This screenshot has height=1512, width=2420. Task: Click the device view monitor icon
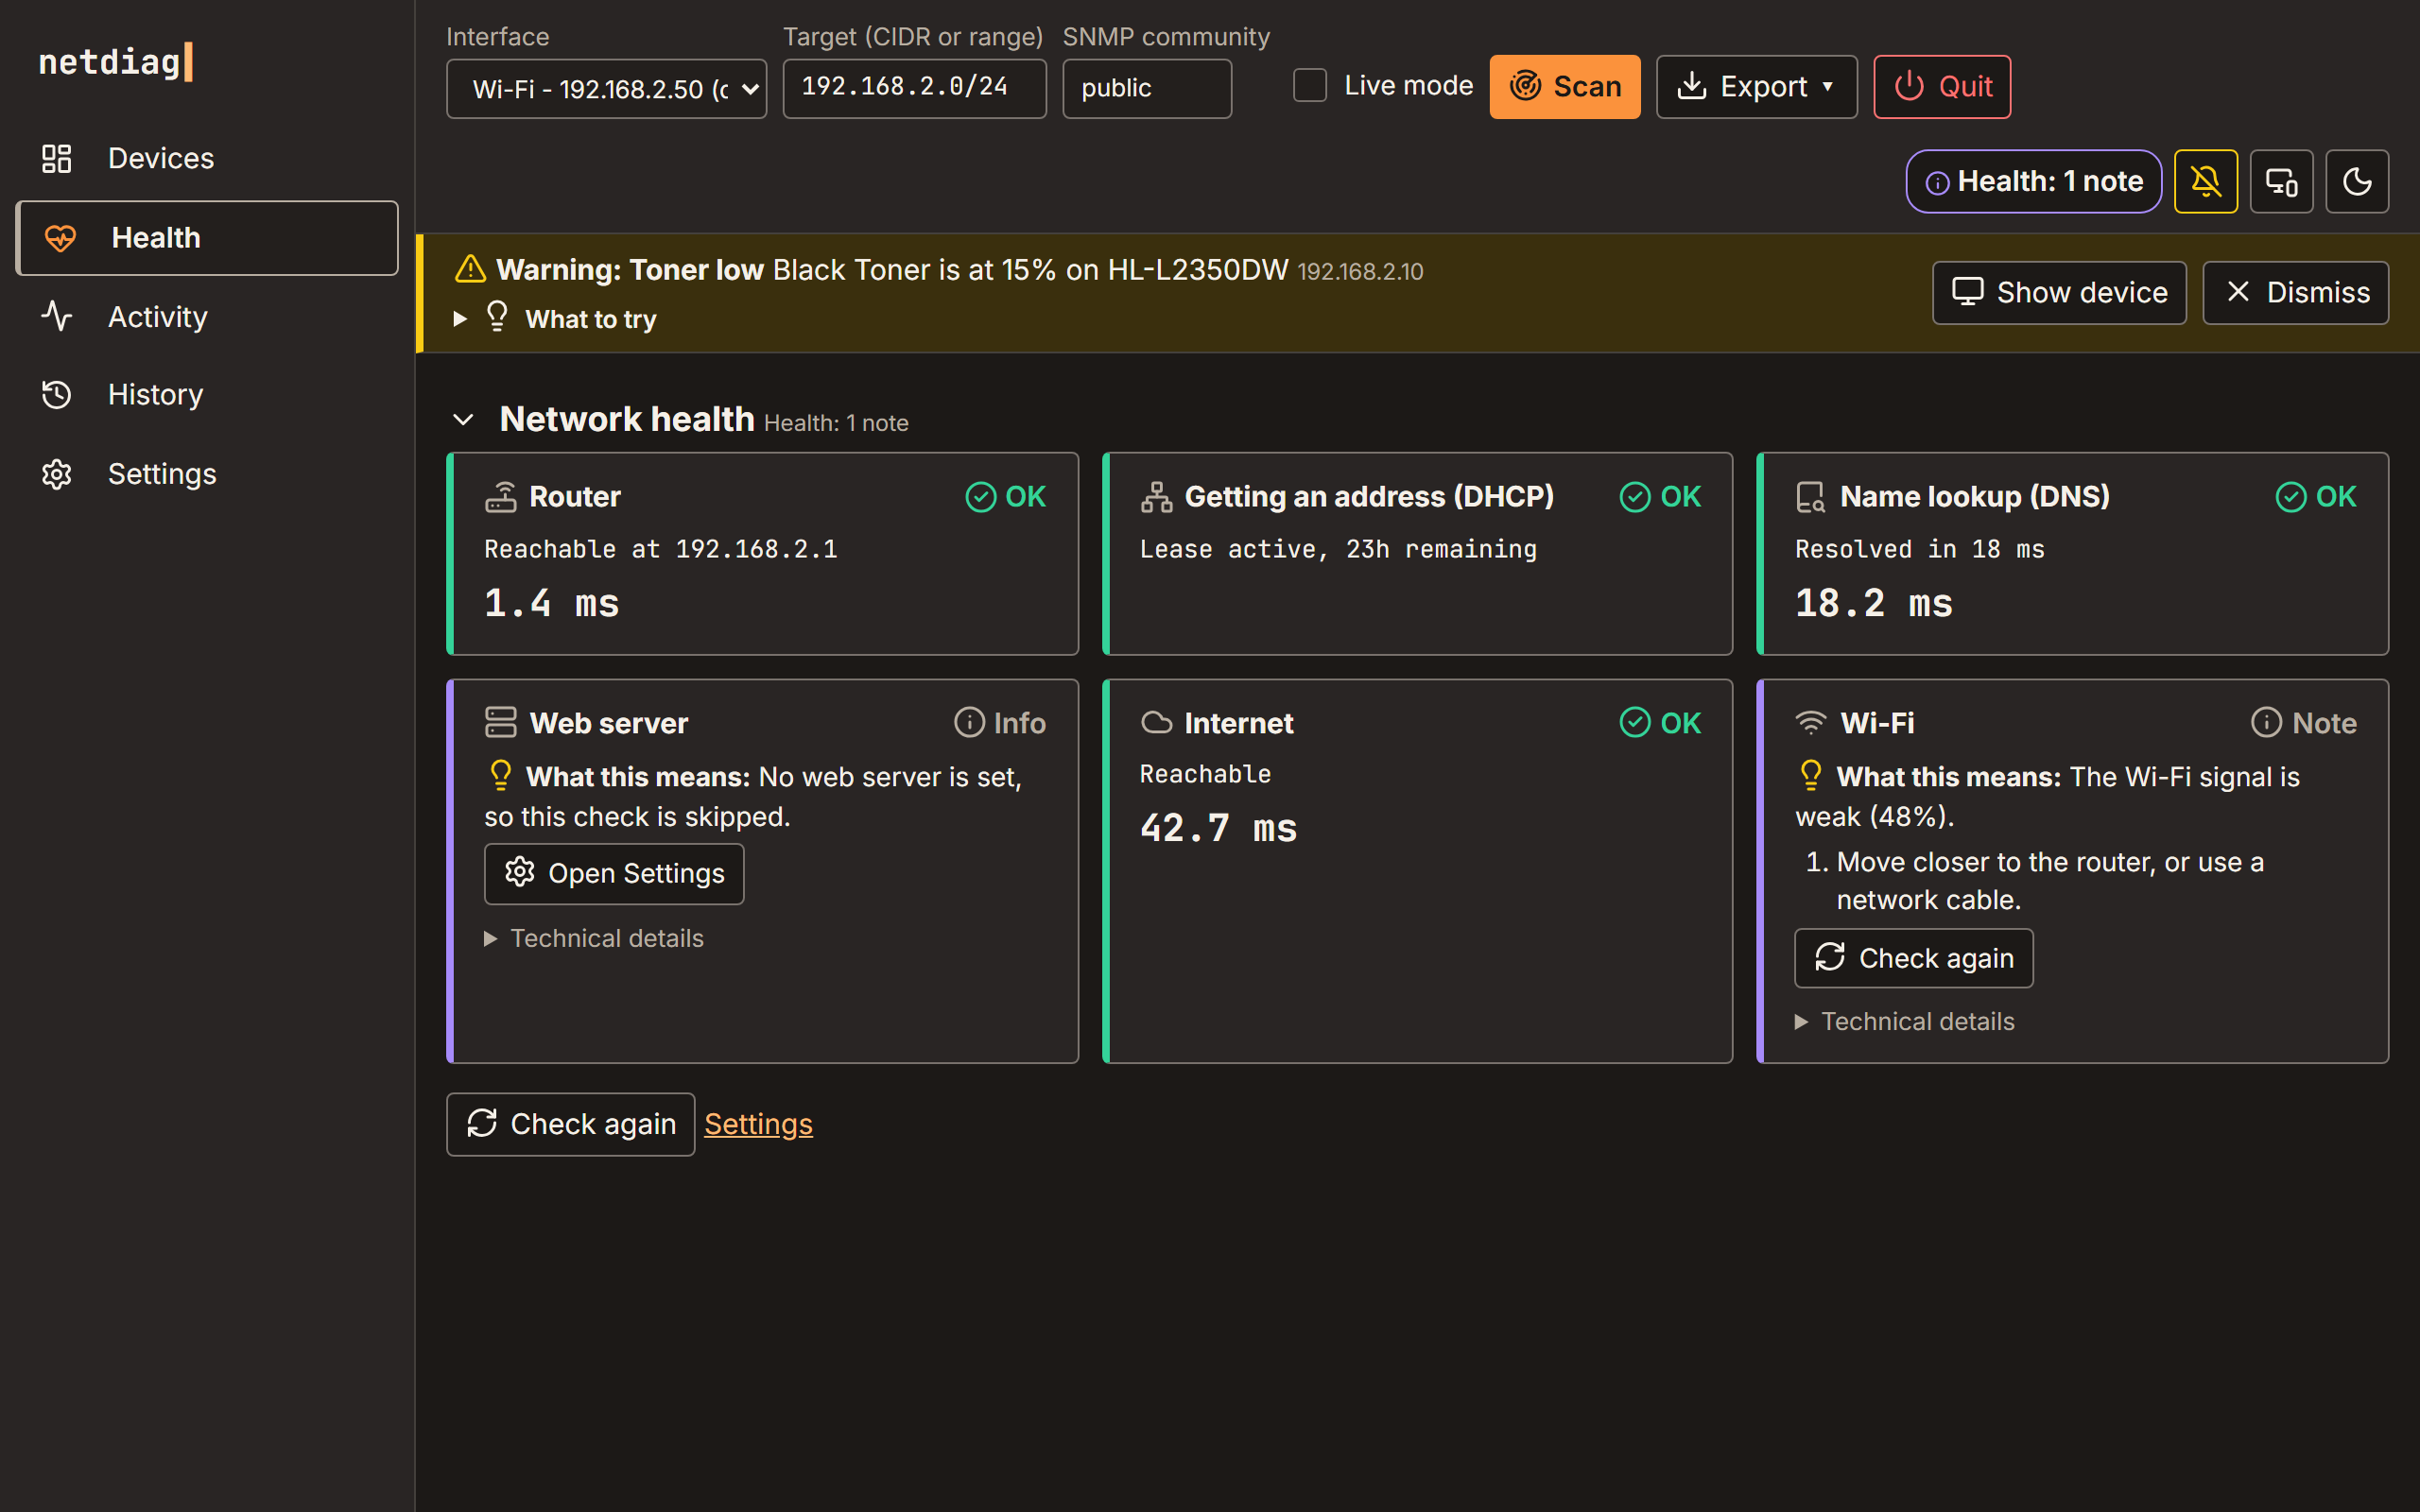[2281, 181]
